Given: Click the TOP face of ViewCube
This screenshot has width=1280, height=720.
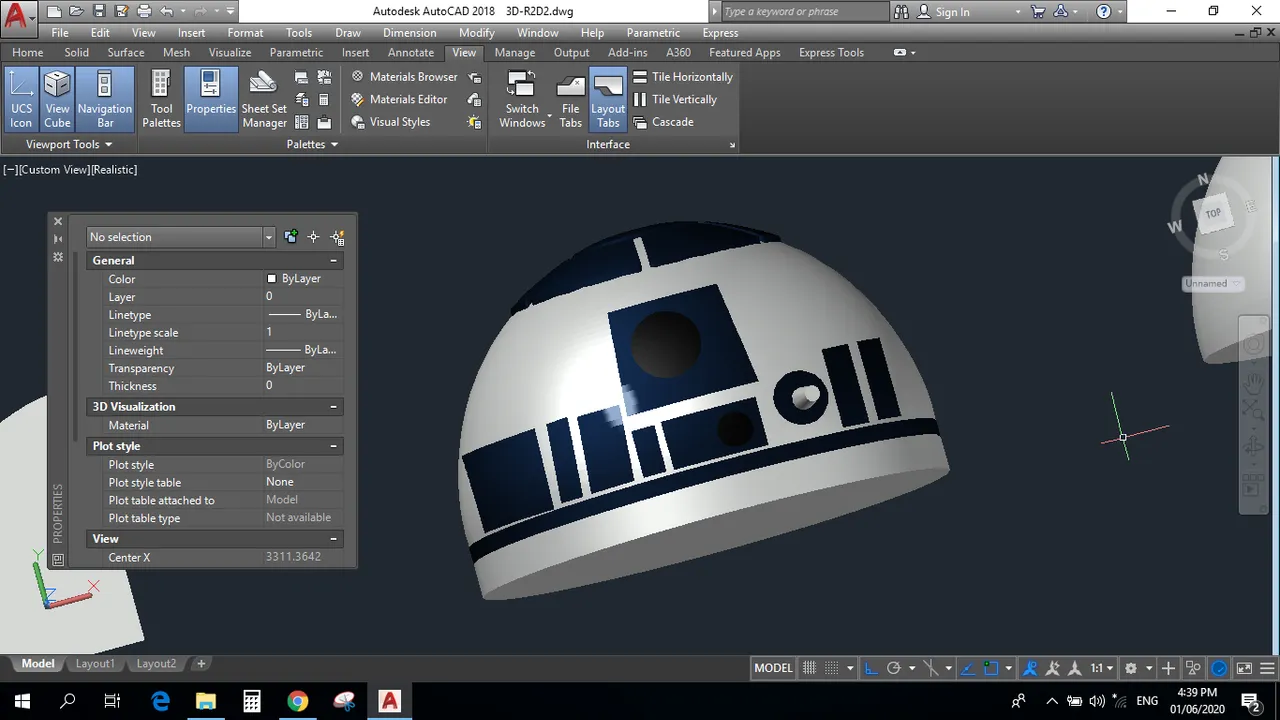Looking at the screenshot, I should [1213, 213].
